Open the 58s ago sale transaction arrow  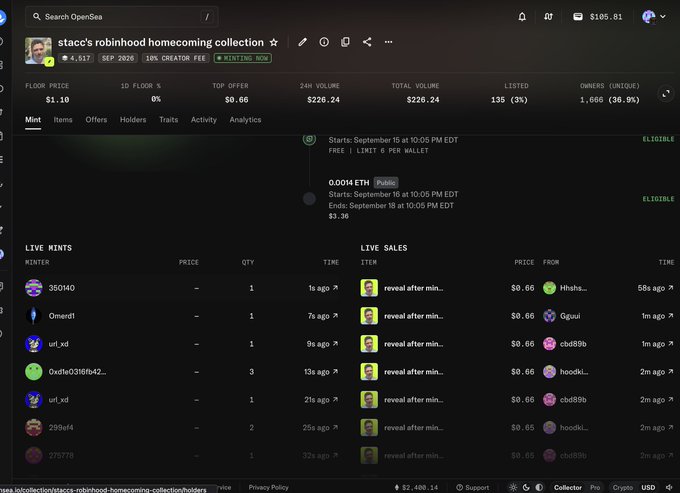coord(671,288)
